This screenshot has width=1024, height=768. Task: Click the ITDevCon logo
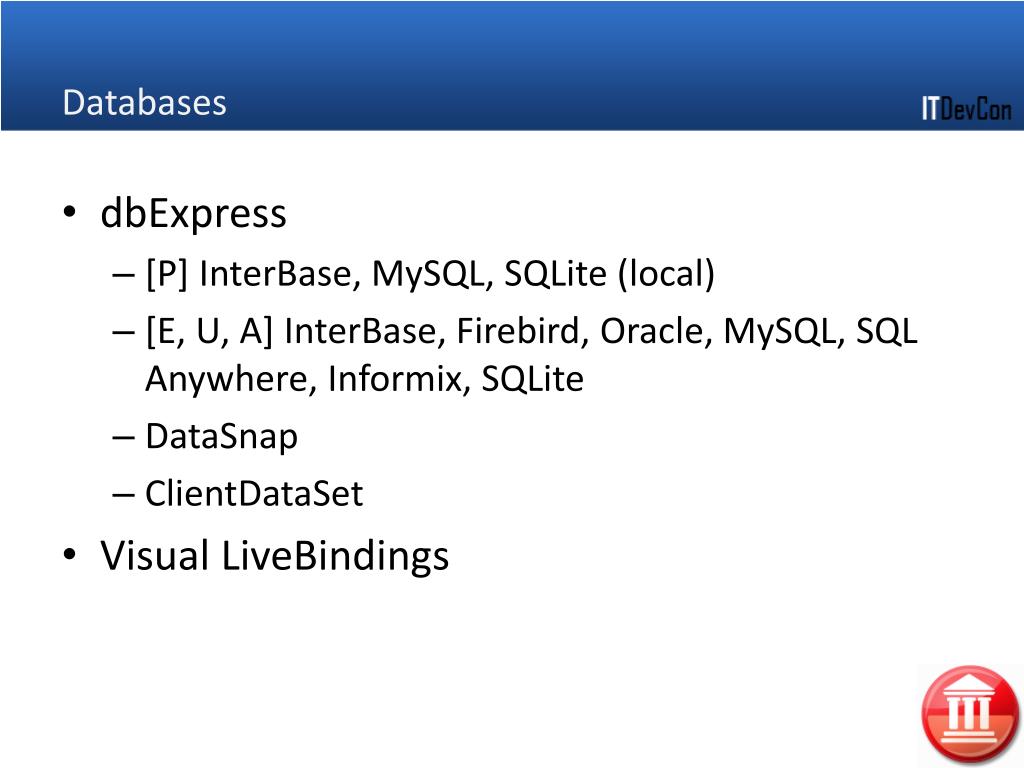pos(967,108)
